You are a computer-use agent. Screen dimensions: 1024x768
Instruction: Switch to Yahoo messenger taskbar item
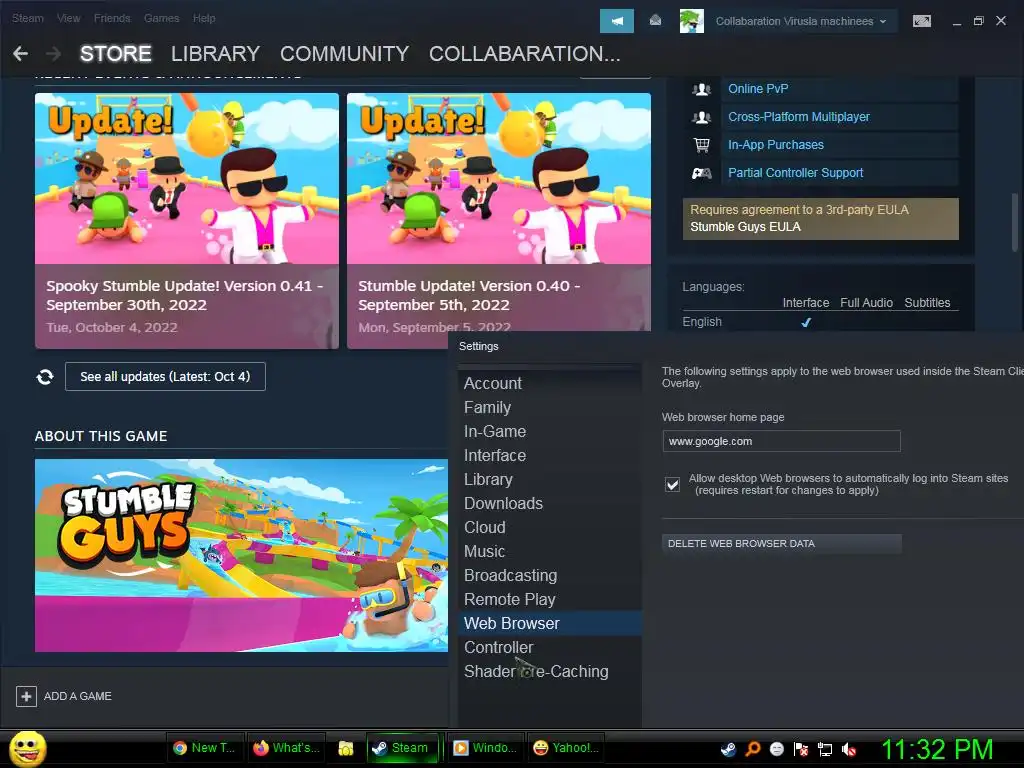pyautogui.click(x=566, y=748)
